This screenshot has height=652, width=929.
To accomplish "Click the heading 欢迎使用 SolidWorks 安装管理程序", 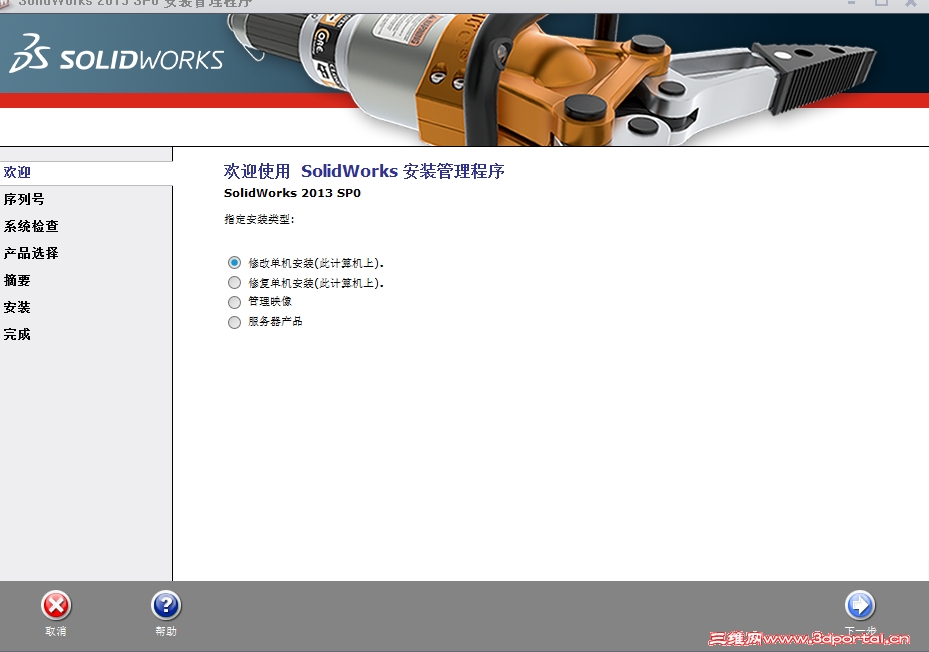I will [364, 171].
